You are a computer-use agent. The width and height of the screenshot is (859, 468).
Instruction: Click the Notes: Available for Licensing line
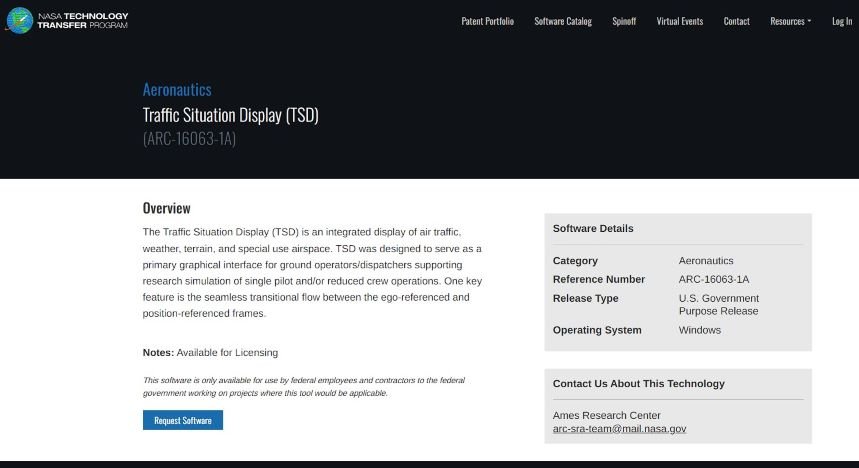pyautogui.click(x=210, y=353)
